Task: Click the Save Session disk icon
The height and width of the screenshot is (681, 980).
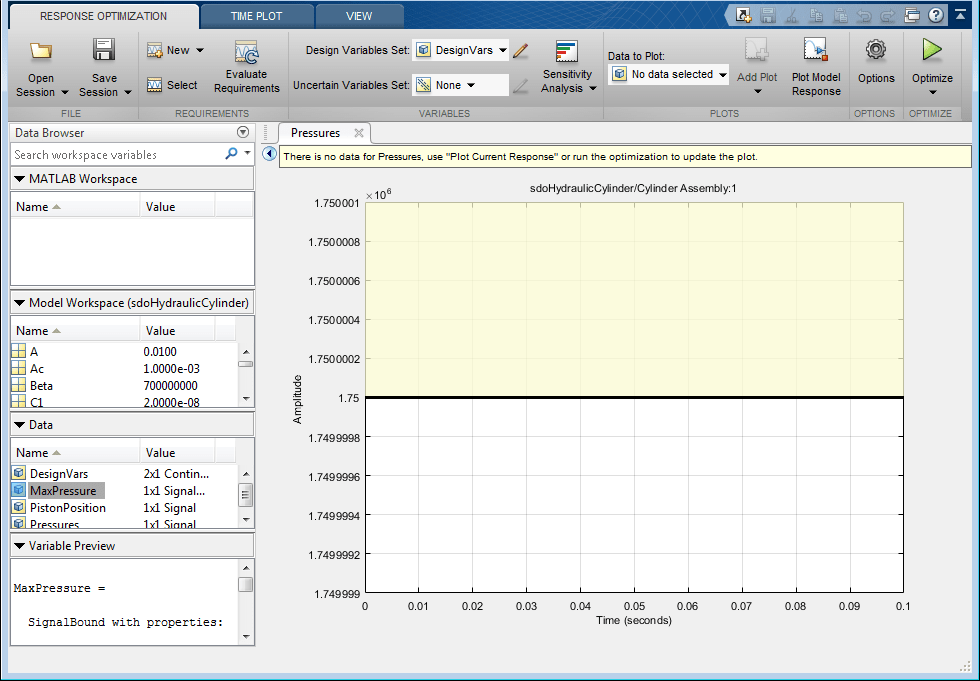Action: tap(104, 52)
